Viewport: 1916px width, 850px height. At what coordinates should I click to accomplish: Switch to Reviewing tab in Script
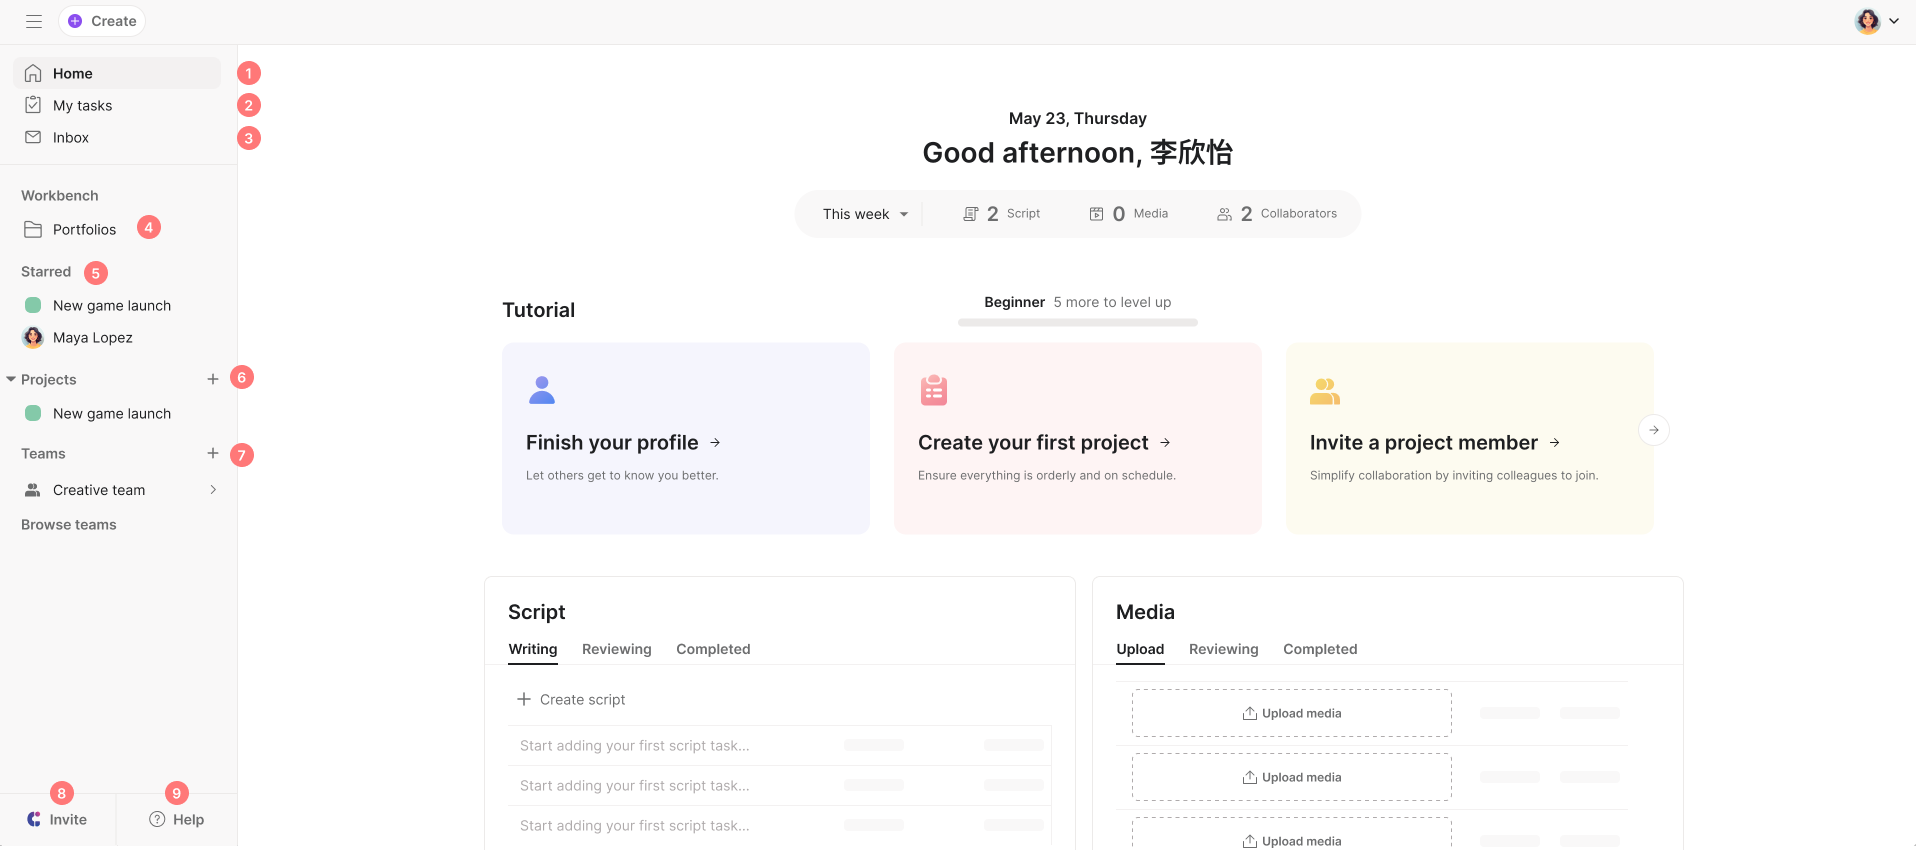[x=616, y=649]
